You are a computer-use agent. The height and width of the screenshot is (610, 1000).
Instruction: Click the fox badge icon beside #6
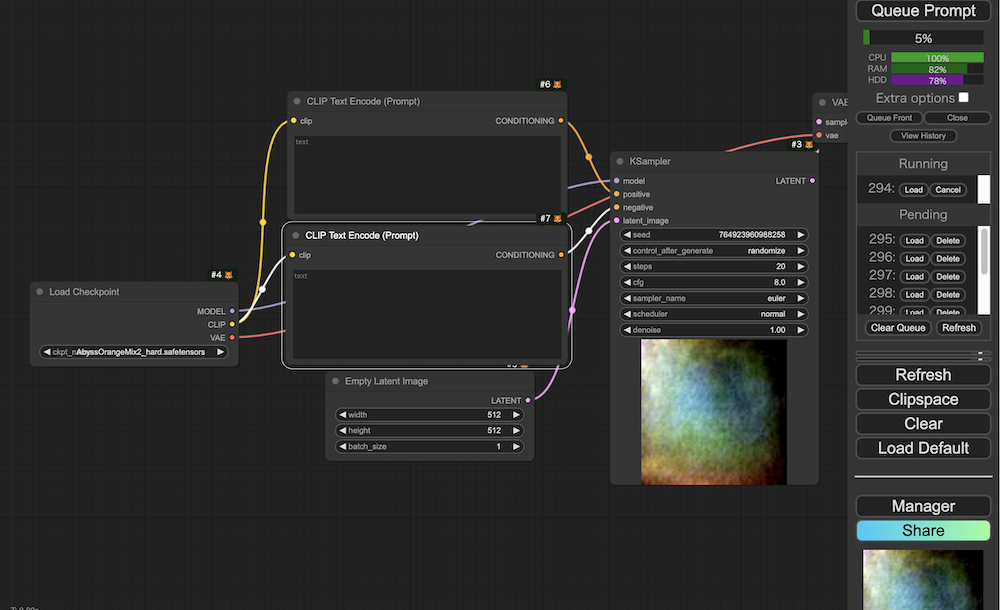(558, 85)
